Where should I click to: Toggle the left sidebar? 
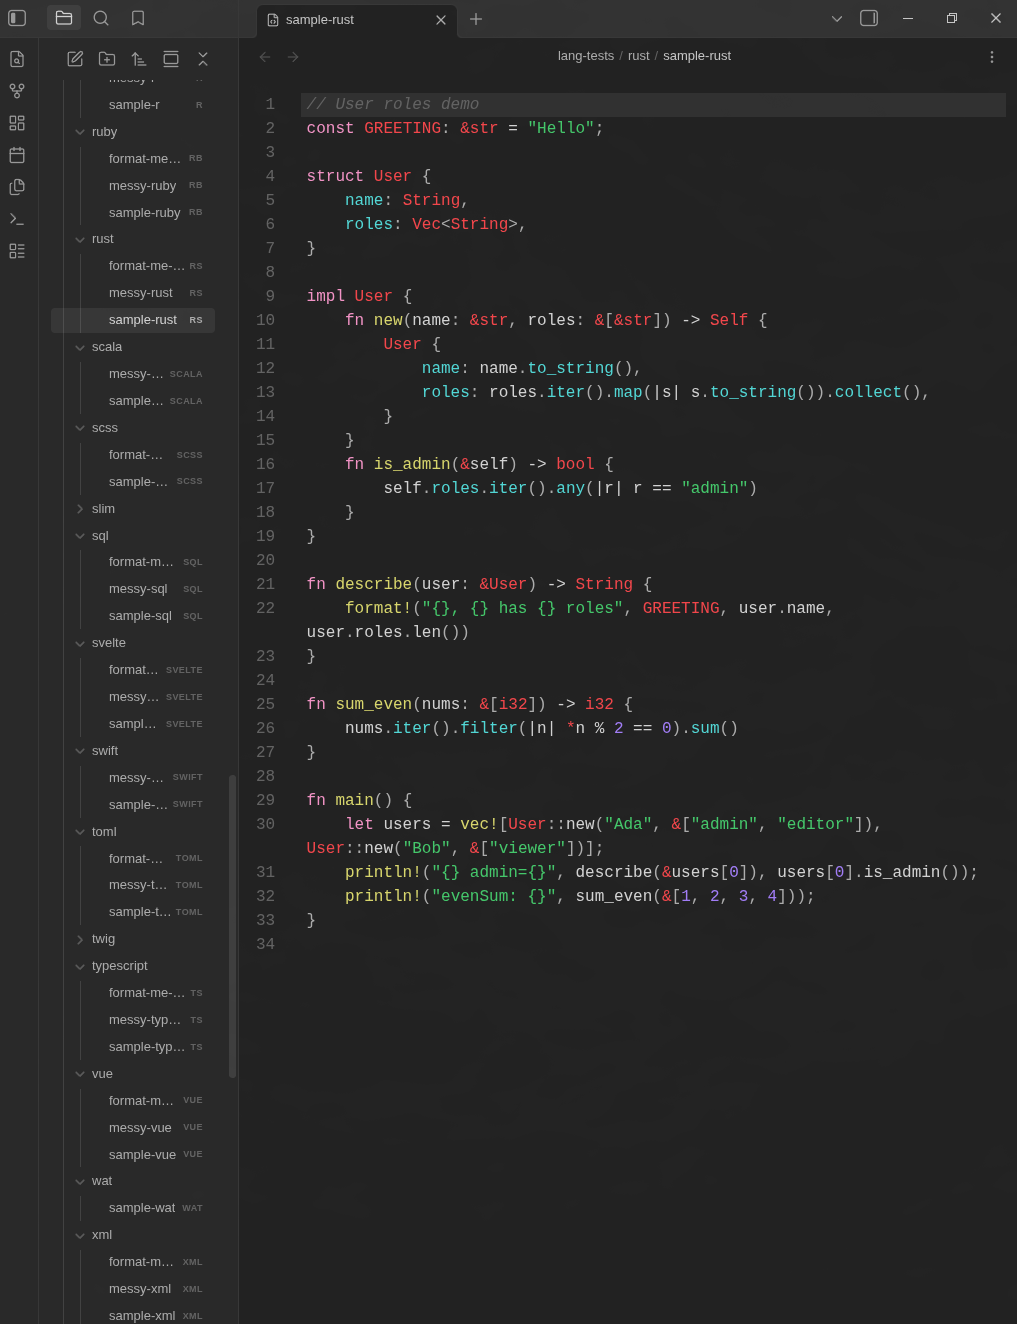pos(17,18)
